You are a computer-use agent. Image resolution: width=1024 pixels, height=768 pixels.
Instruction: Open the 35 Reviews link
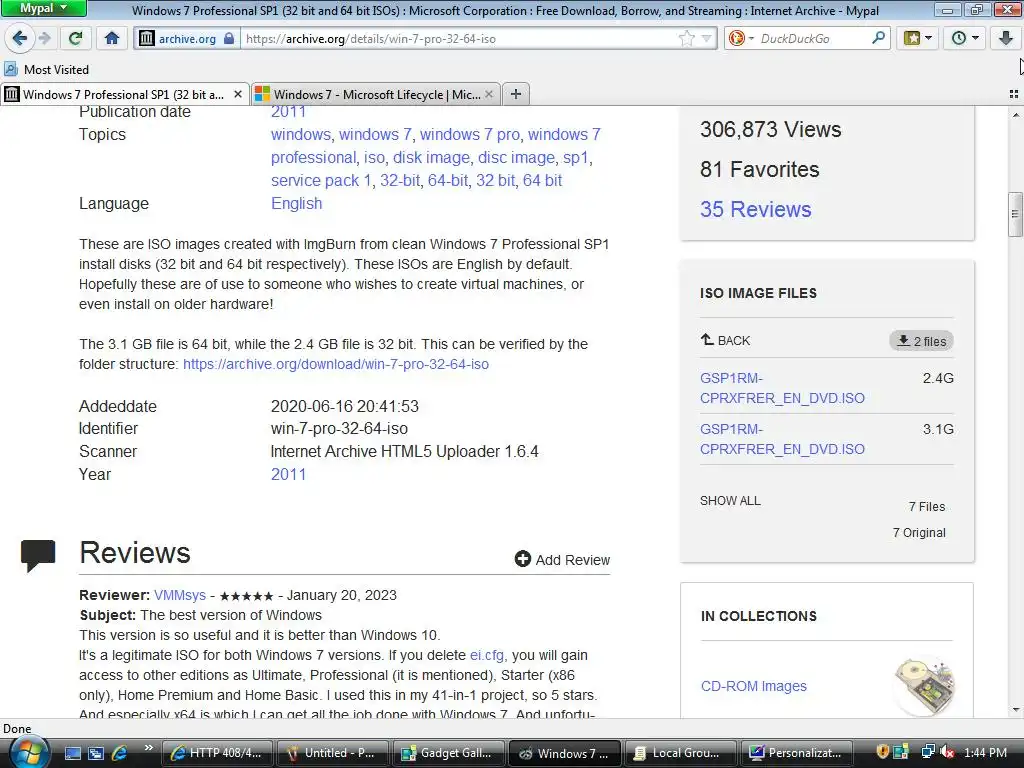756,209
